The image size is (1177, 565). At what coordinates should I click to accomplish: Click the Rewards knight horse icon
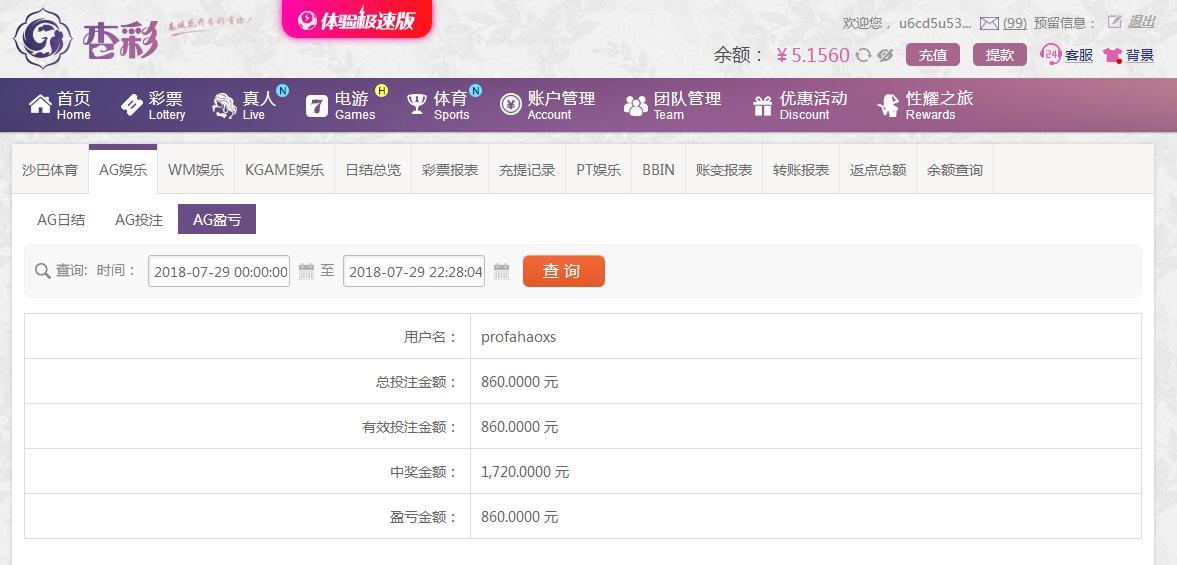(888, 106)
